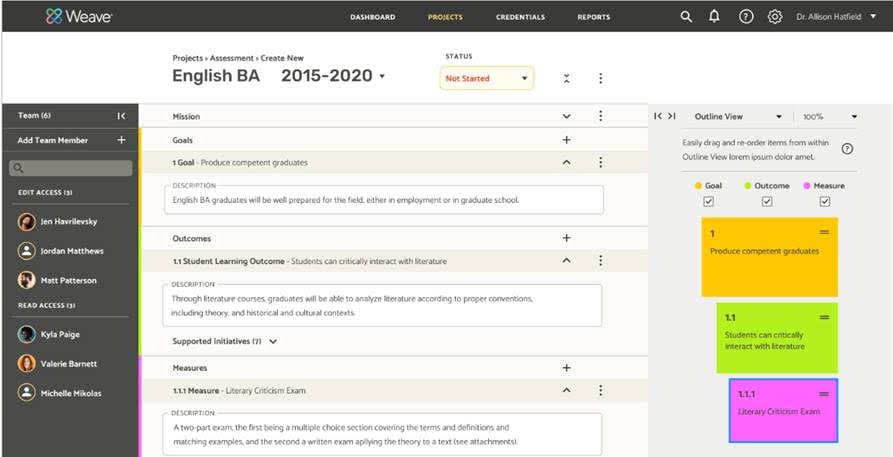Expand the Supported Initiatives section
The height and width of the screenshot is (457, 893).
coord(274,341)
